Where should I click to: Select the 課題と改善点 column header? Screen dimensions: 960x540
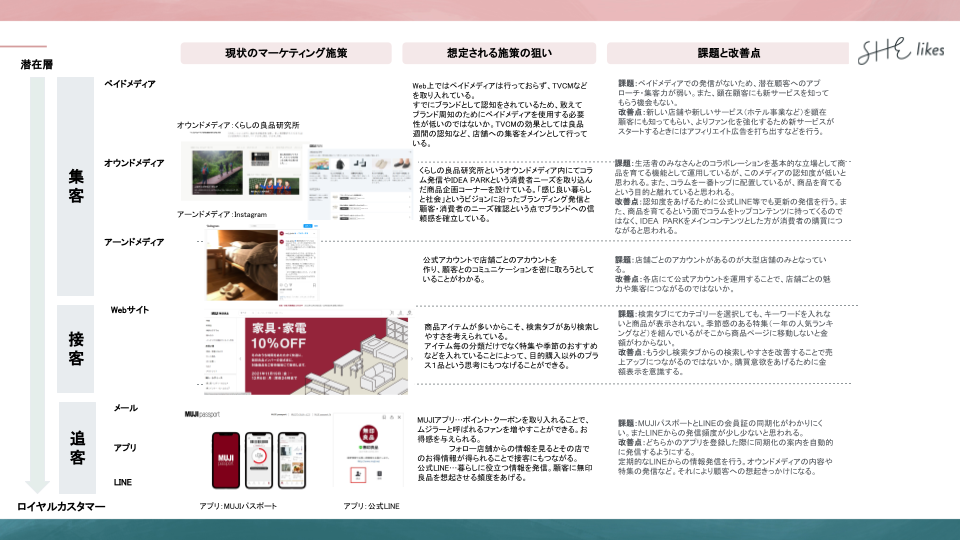[728, 53]
